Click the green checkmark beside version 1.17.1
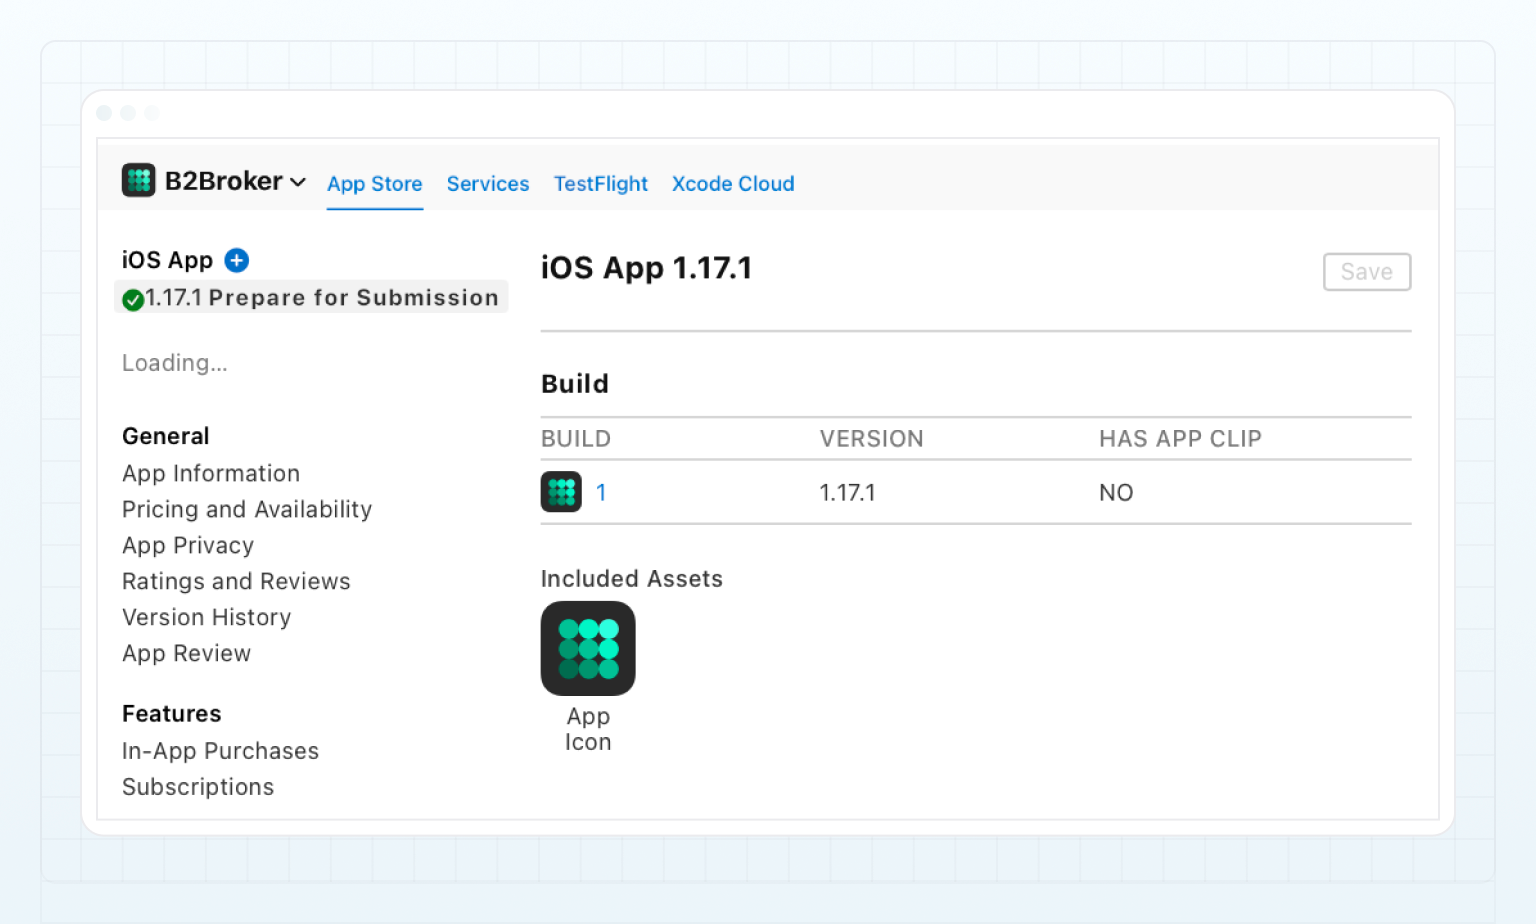Viewport: 1536px width, 924px height. tap(133, 298)
